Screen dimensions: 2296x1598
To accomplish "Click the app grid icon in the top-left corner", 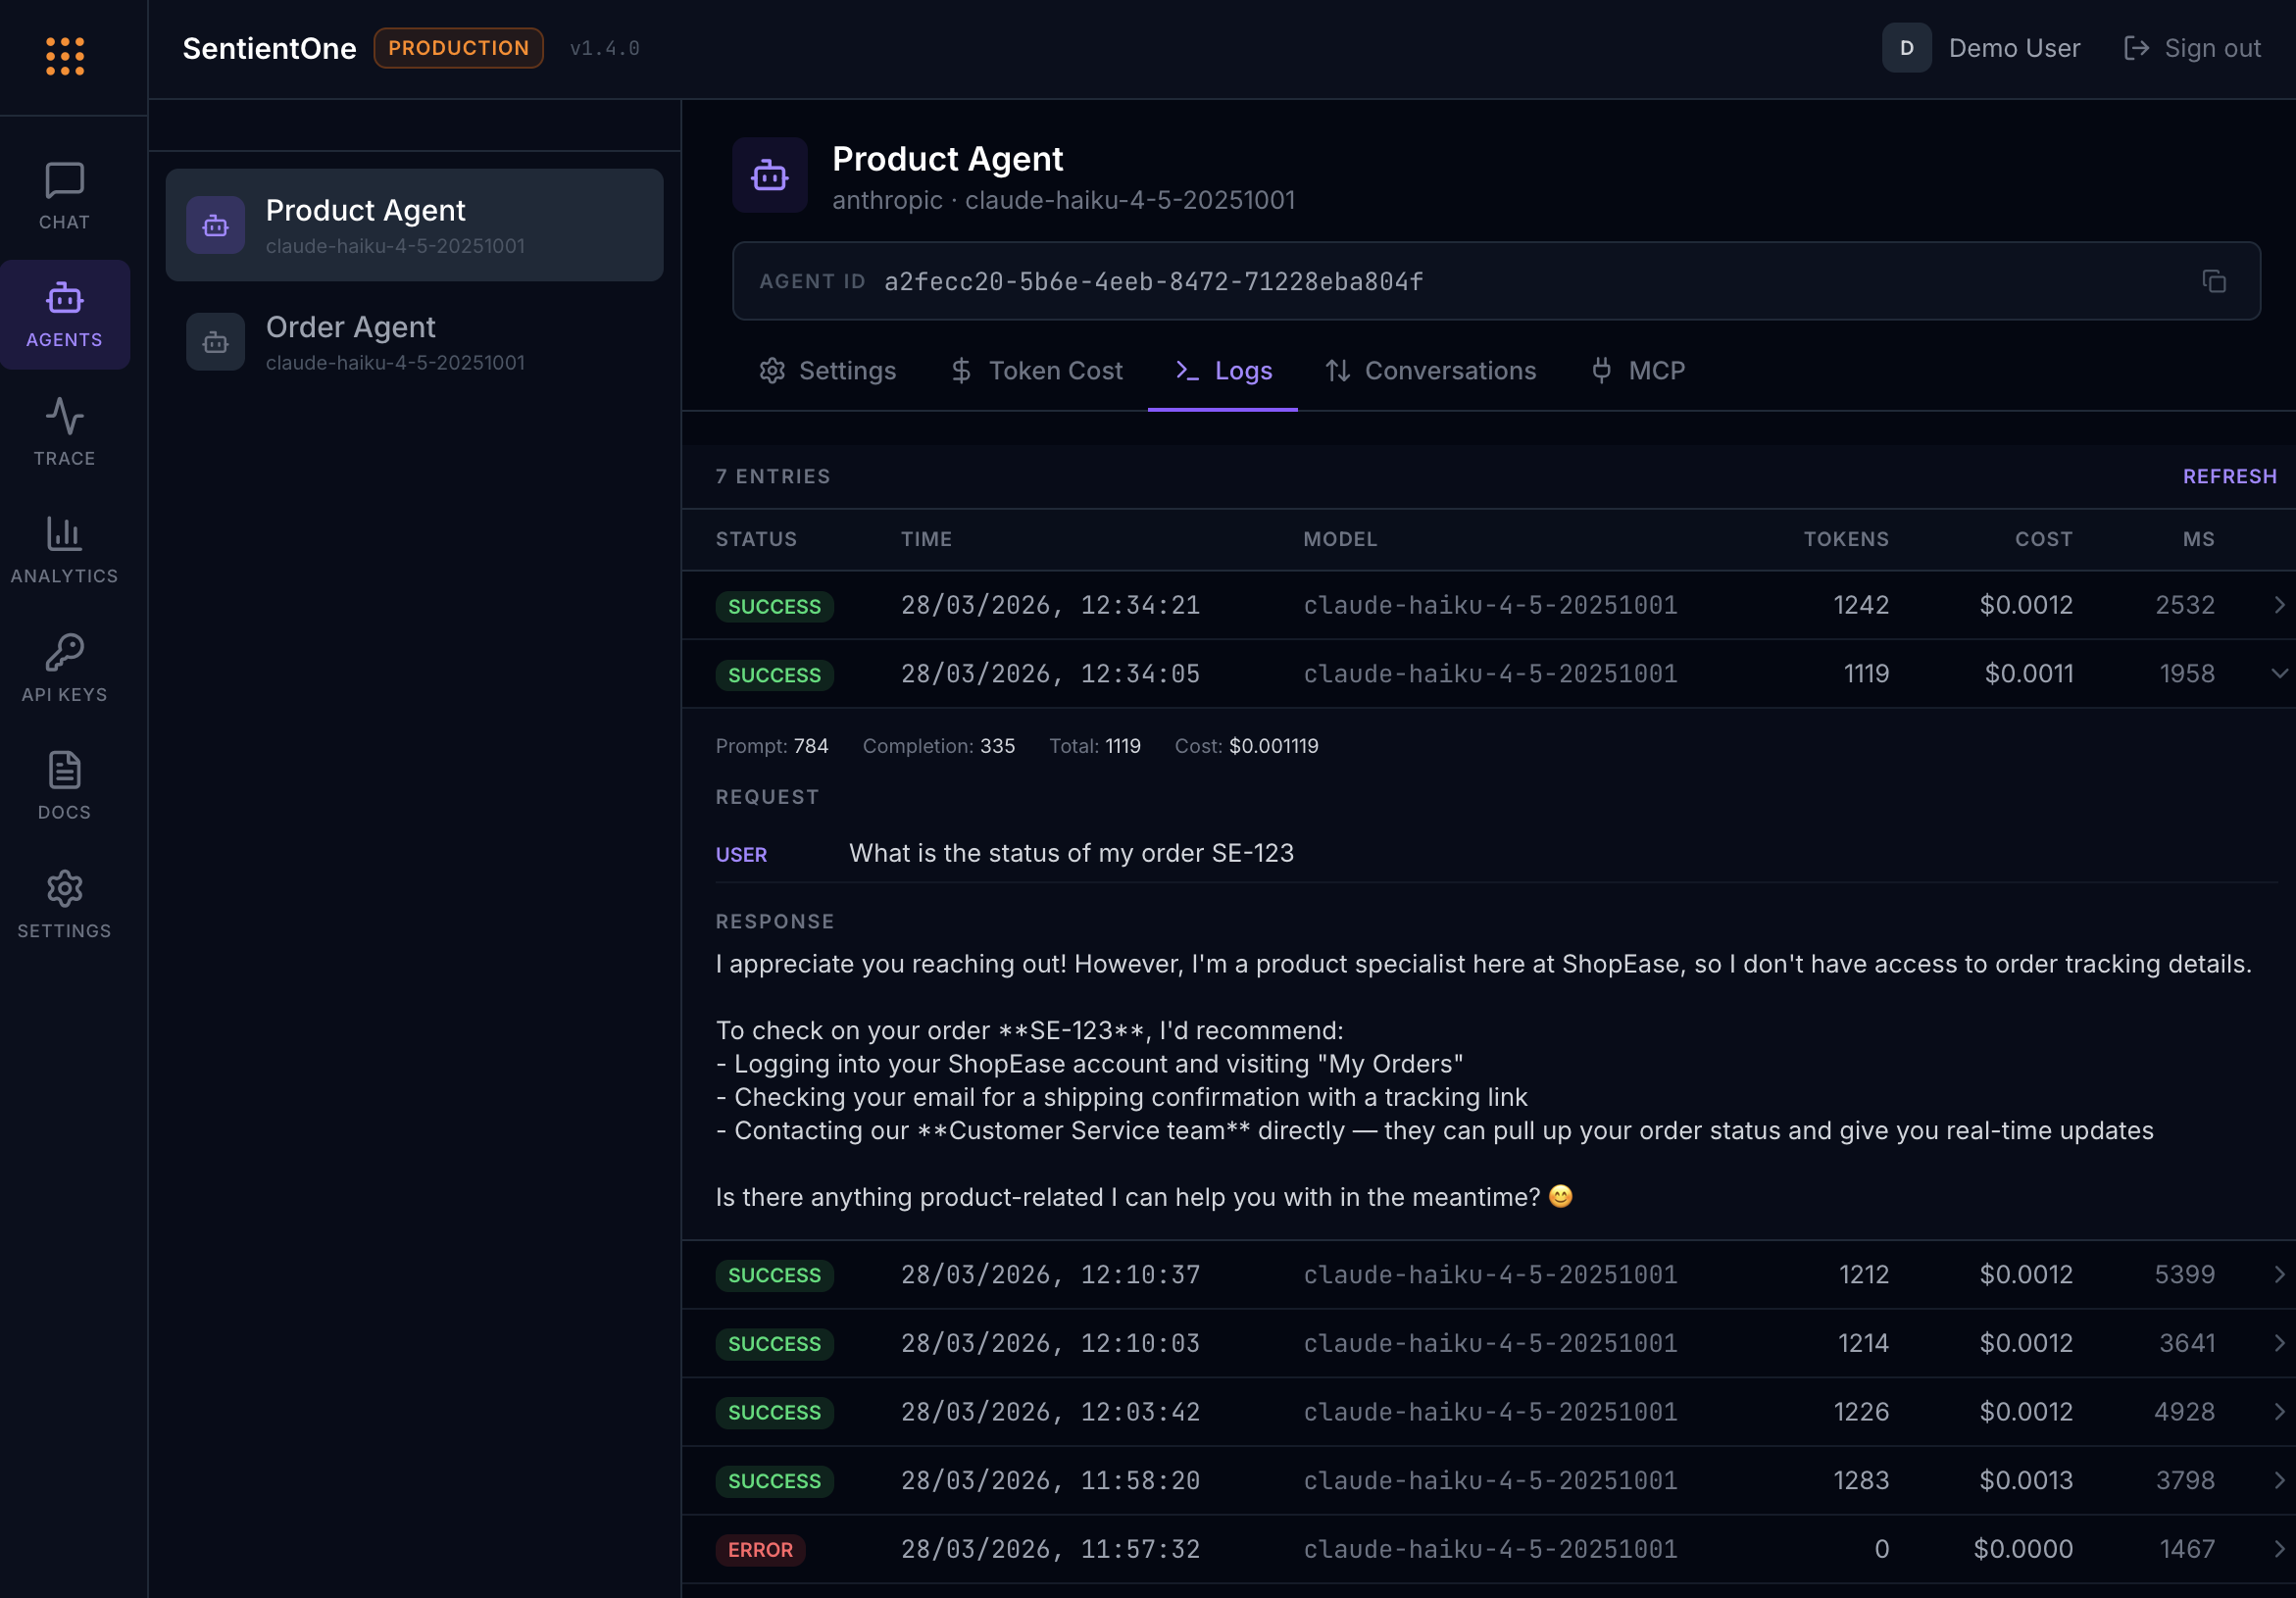I will (64, 56).
